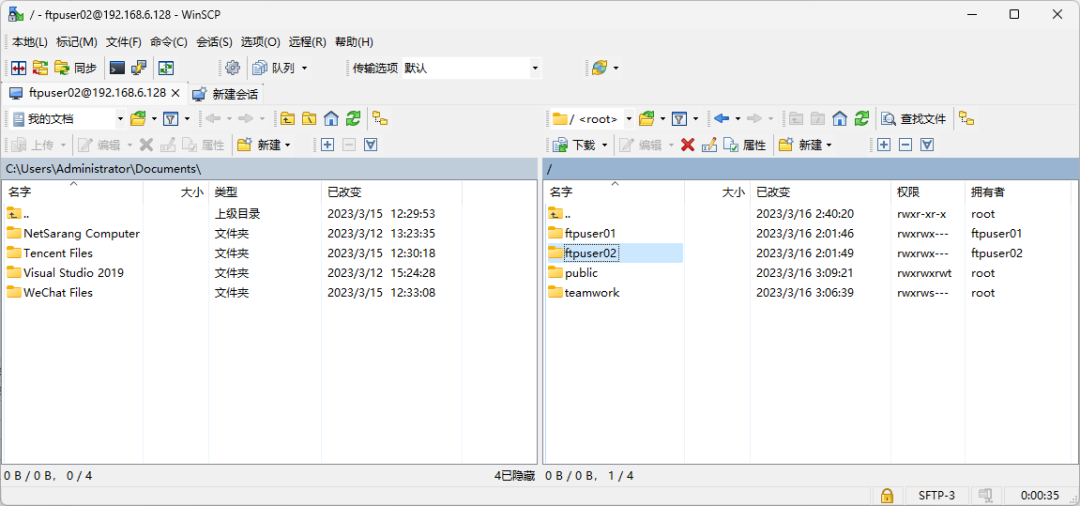Viewport: 1080px width, 506px height.
Task: Open preferences via the gear icon
Action: (233, 67)
